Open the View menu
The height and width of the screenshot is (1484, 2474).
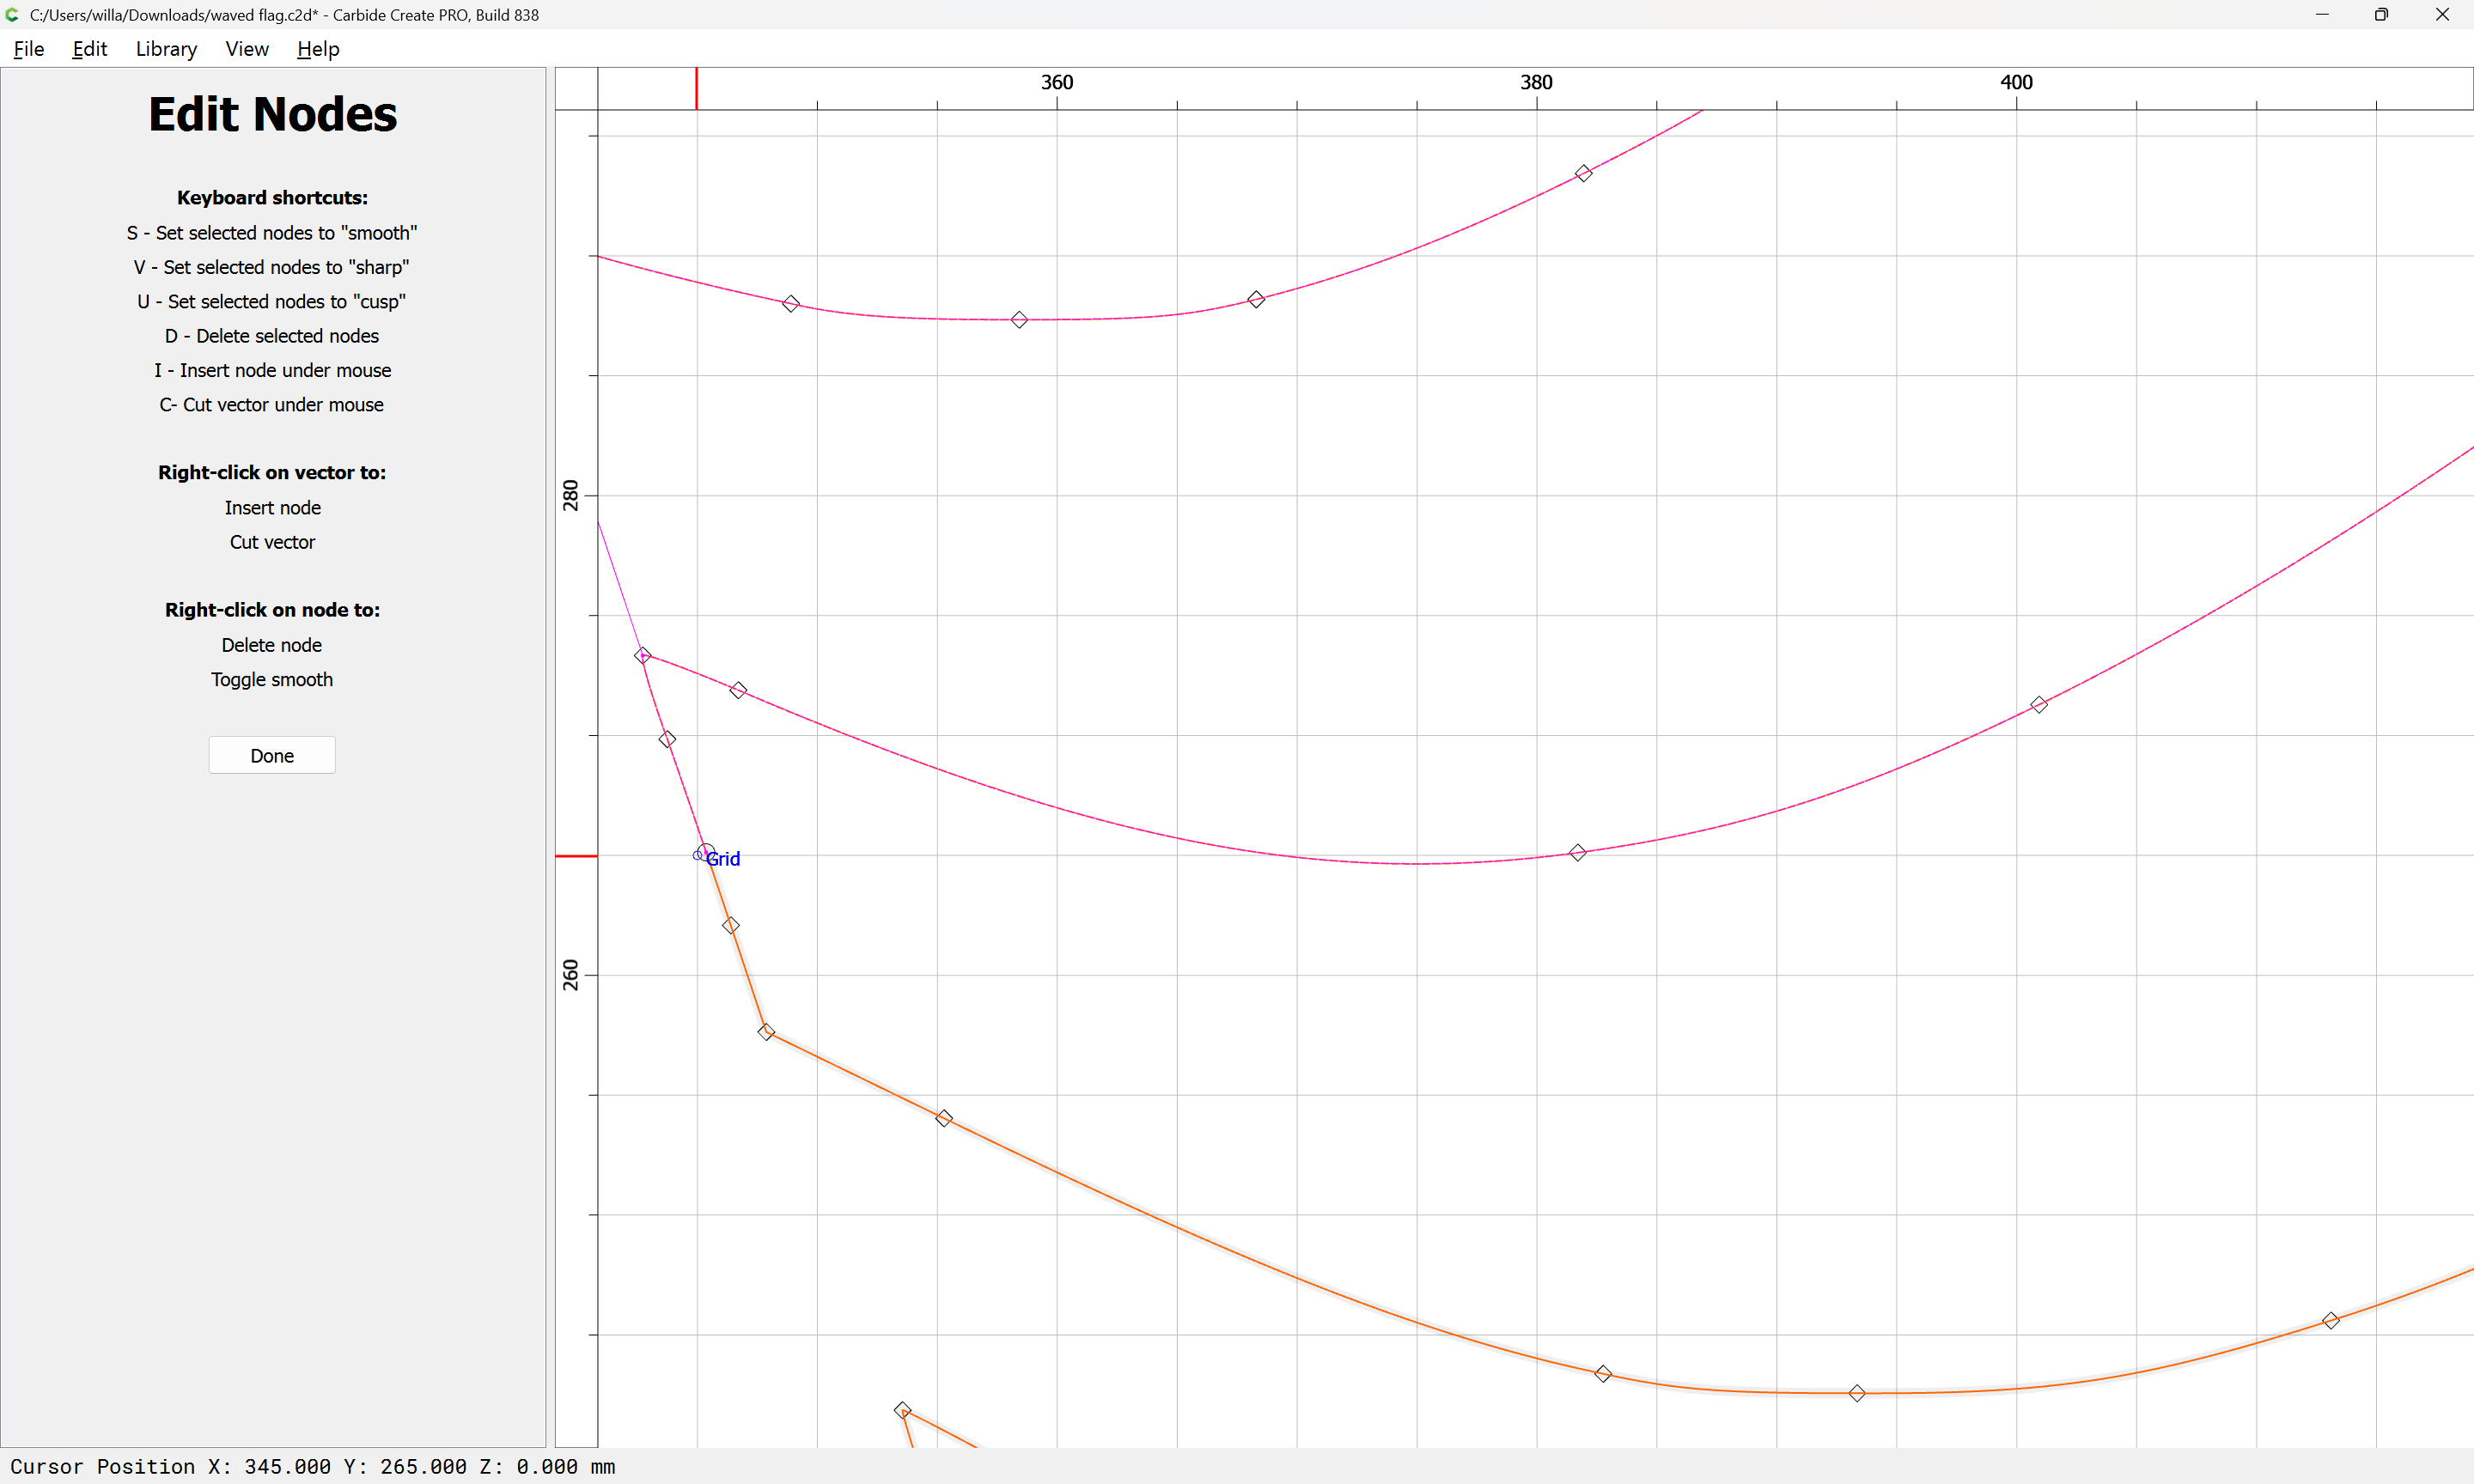tap(246, 49)
